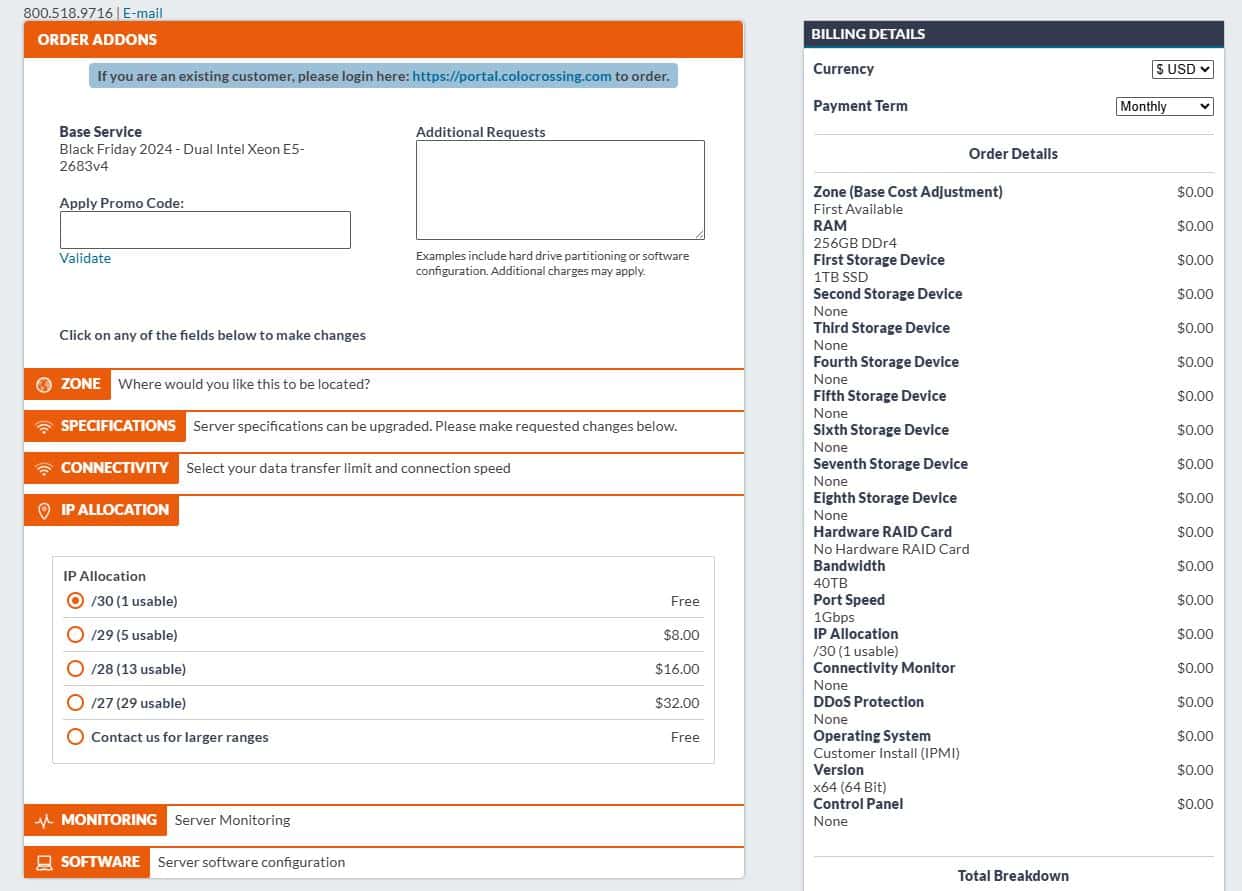Click the Validate promo code link
The image size is (1242, 891).
[x=85, y=258]
